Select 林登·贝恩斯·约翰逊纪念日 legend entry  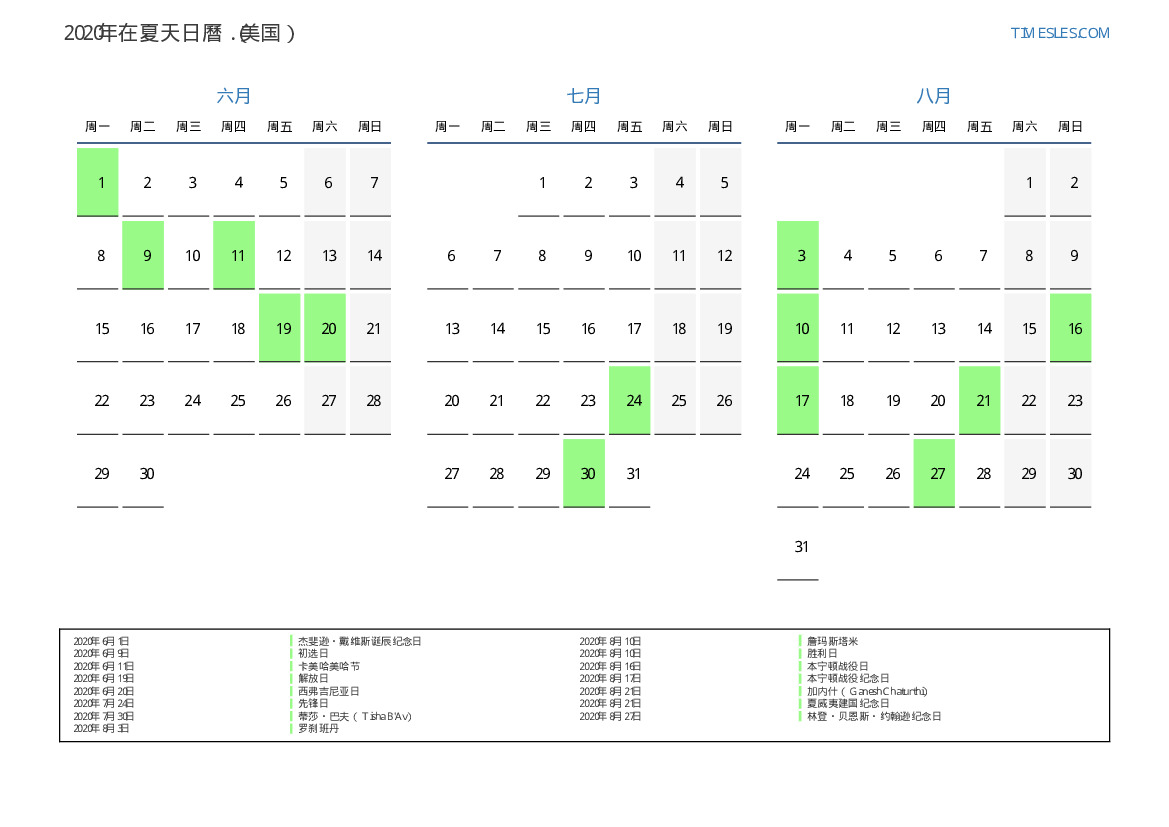[x=874, y=716]
